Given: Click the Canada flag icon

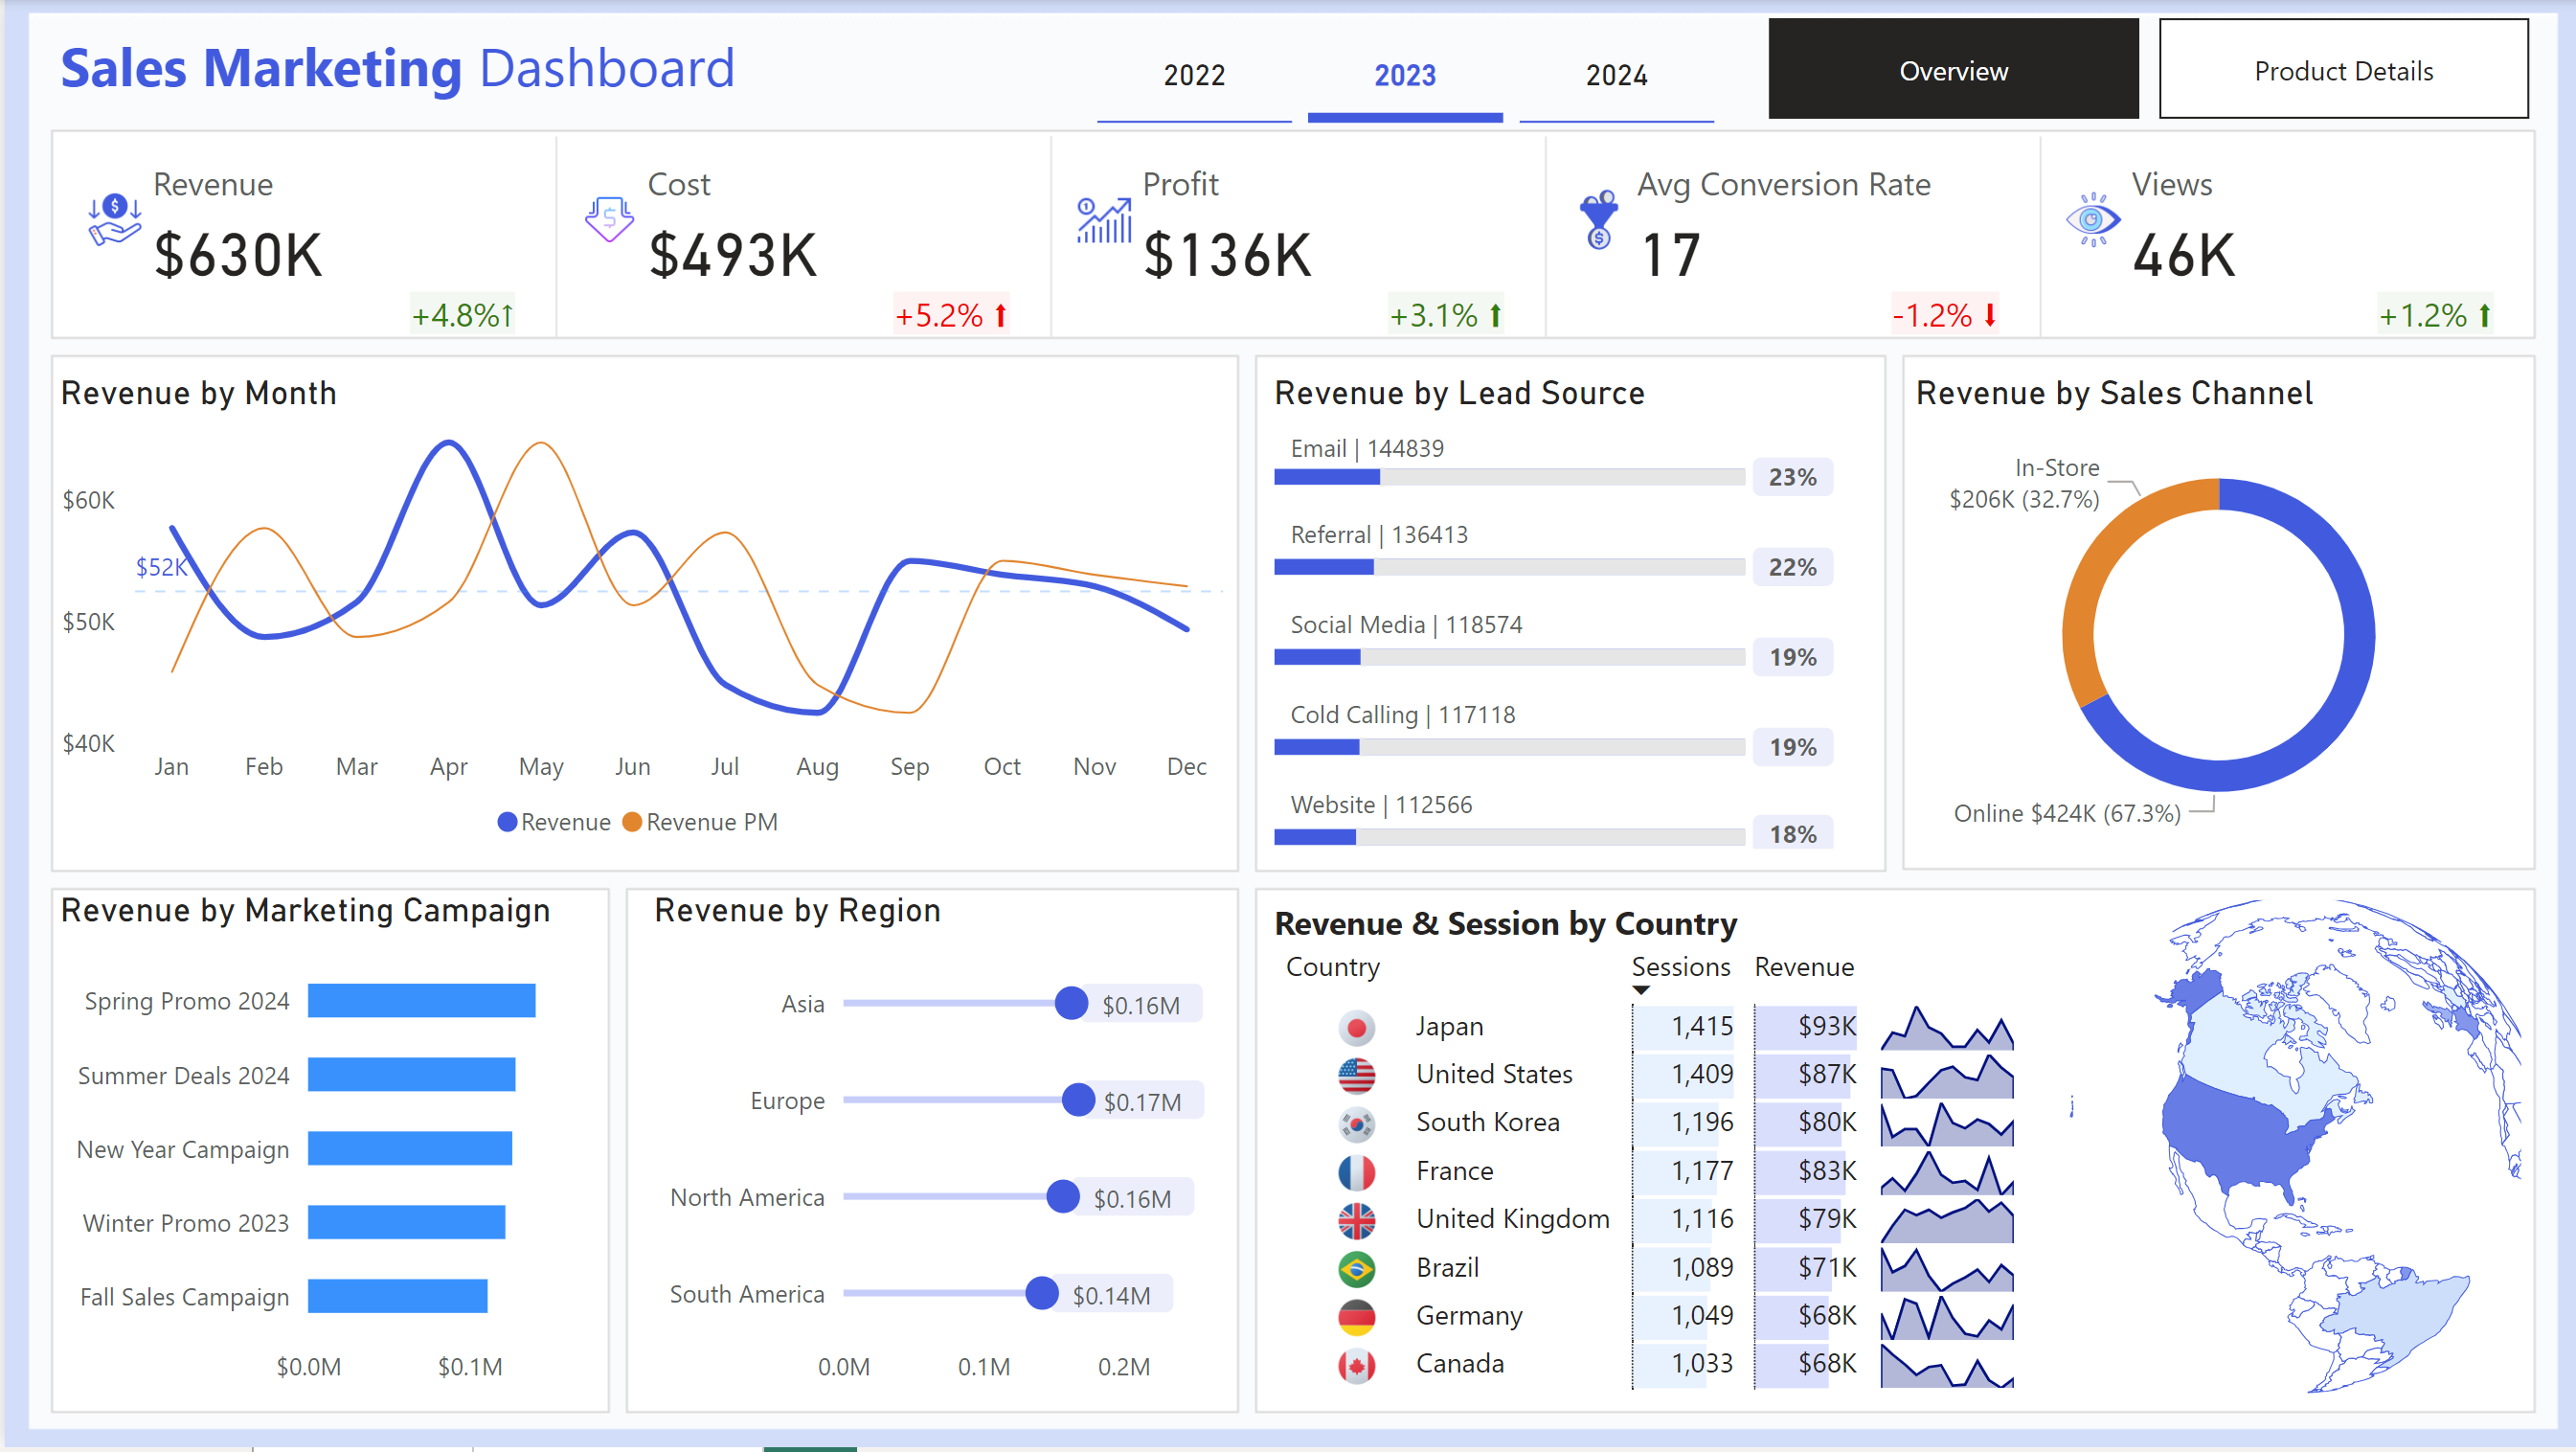Looking at the screenshot, I should (x=1357, y=1365).
